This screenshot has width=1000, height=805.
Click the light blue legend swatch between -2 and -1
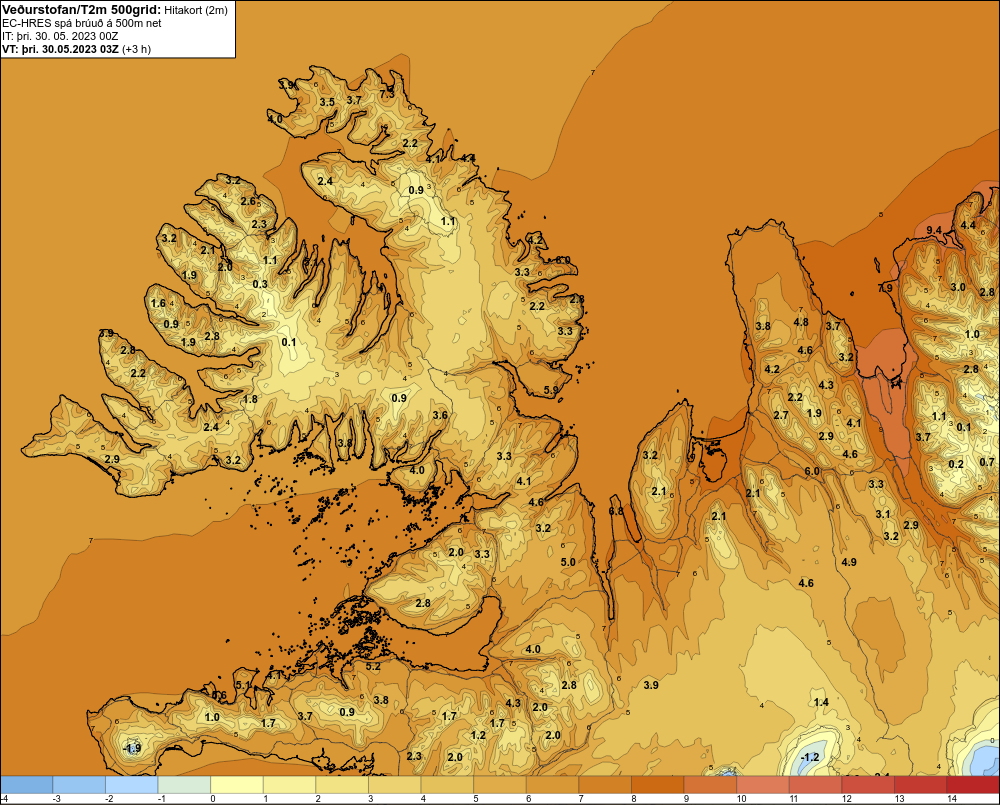[132, 784]
